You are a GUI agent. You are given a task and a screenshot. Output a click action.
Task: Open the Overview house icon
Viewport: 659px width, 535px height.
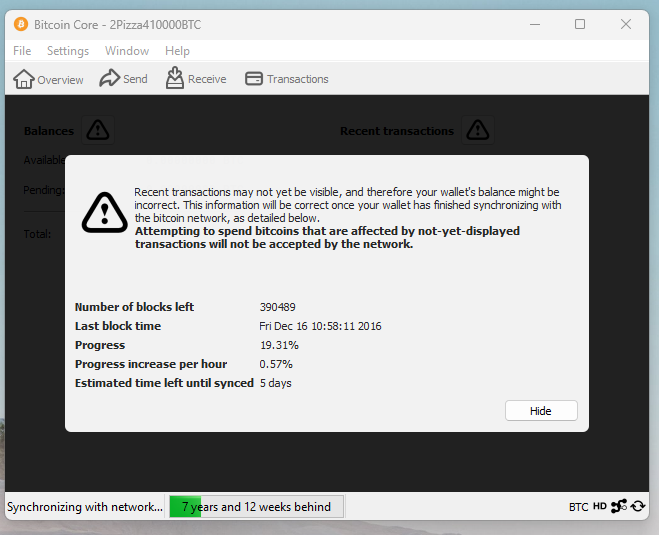pyautogui.click(x=24, y=79)
